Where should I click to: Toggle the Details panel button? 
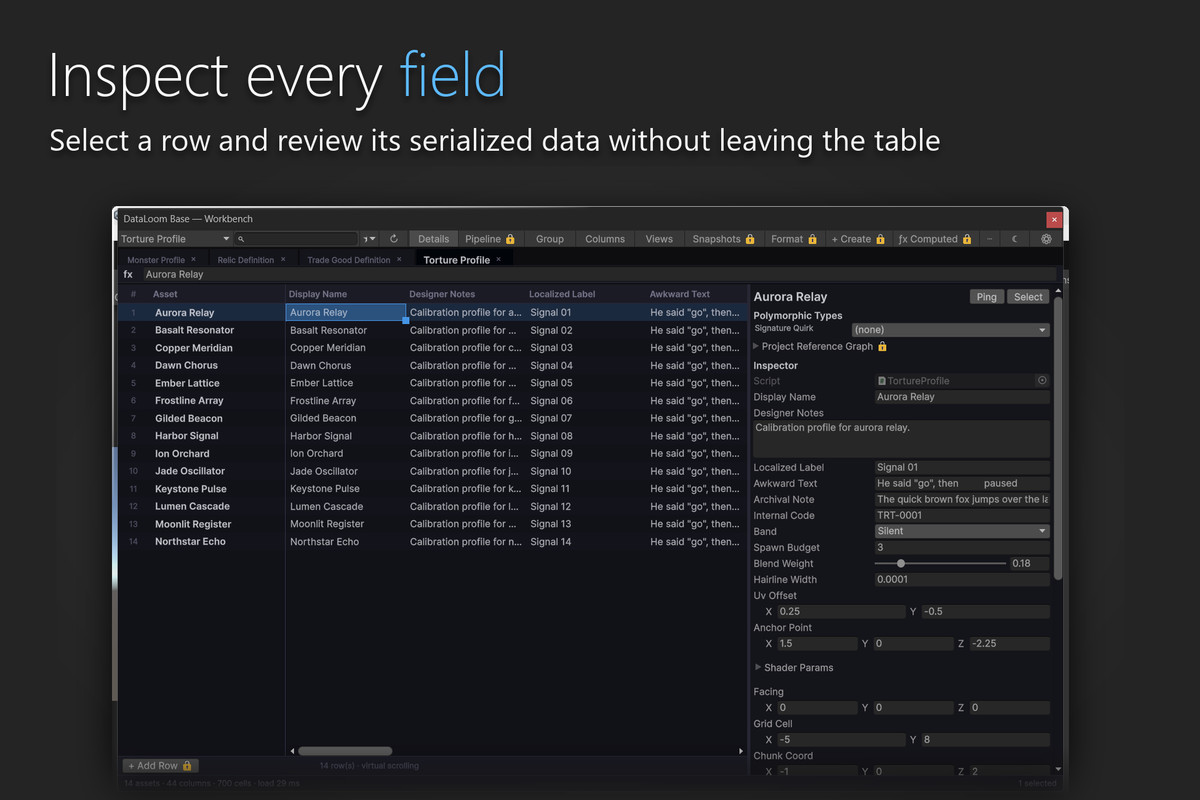(x=434, y=239)
